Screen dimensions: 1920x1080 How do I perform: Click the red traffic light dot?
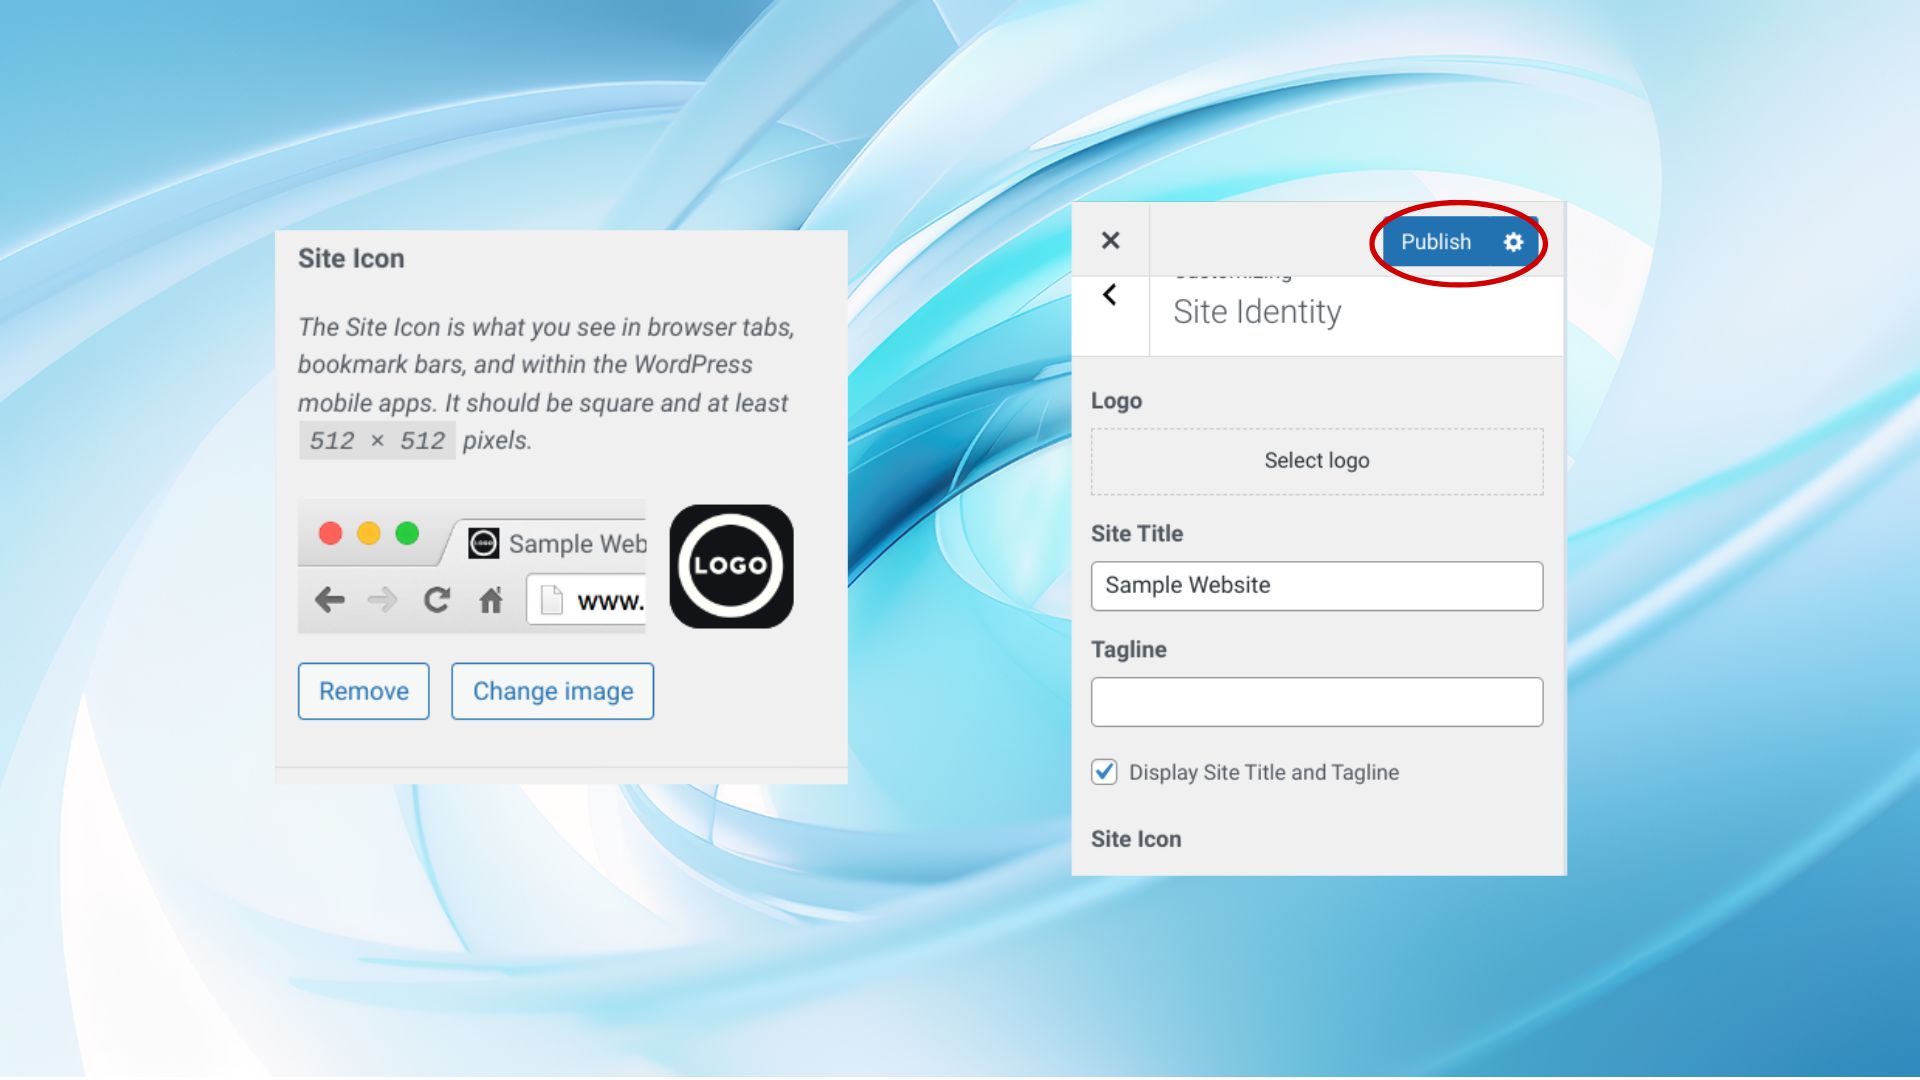330,534
